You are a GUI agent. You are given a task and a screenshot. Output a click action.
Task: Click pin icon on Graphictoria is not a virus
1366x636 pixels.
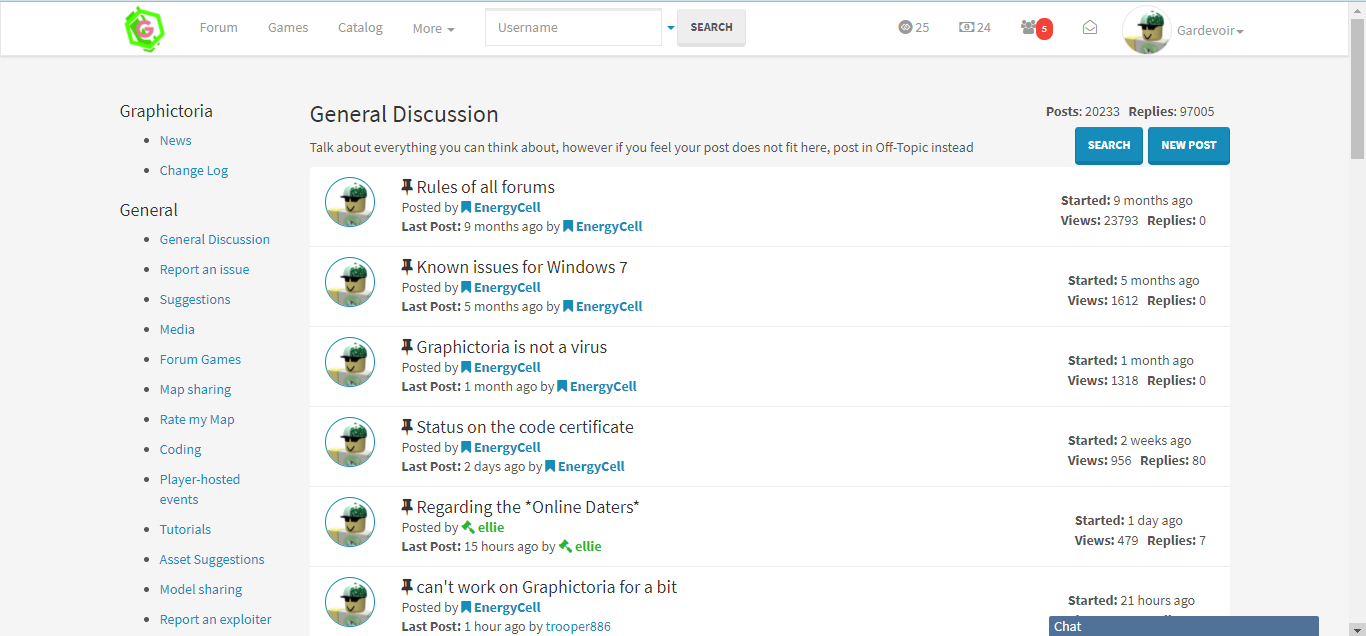pos(407,347)
